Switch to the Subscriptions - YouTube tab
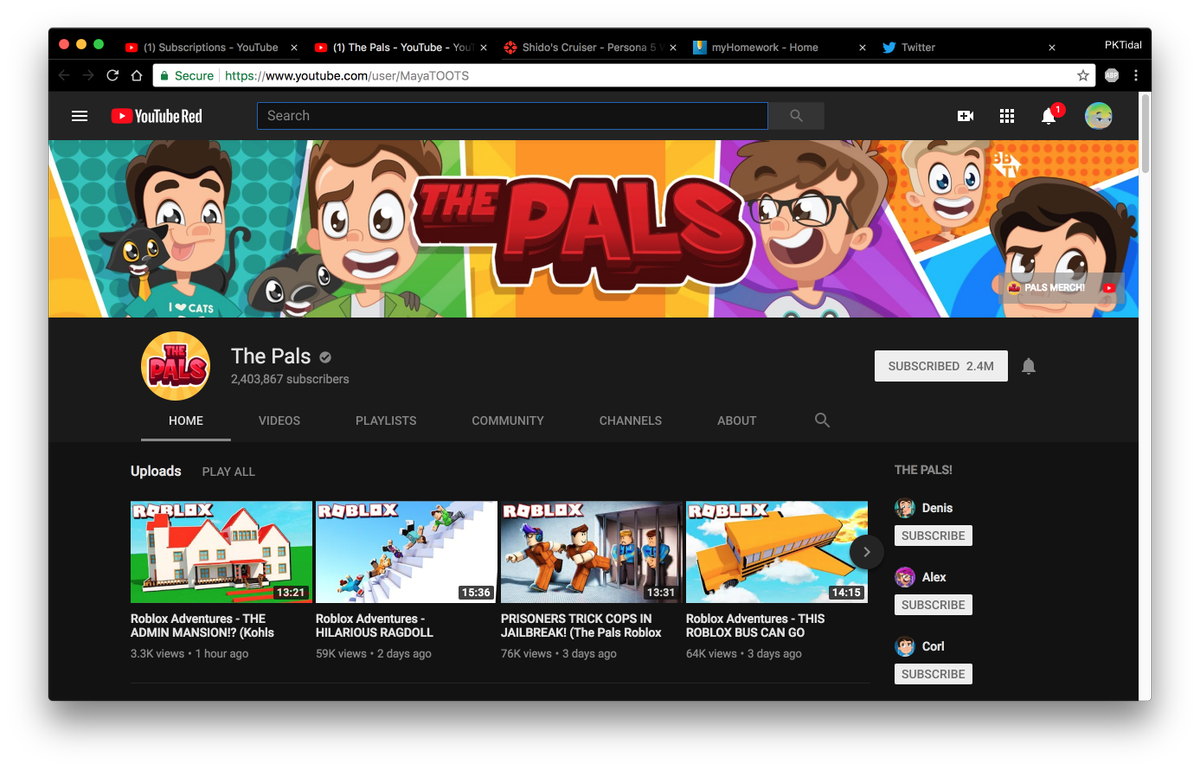This screenshot has height=770, width=1200. (208, 47)
